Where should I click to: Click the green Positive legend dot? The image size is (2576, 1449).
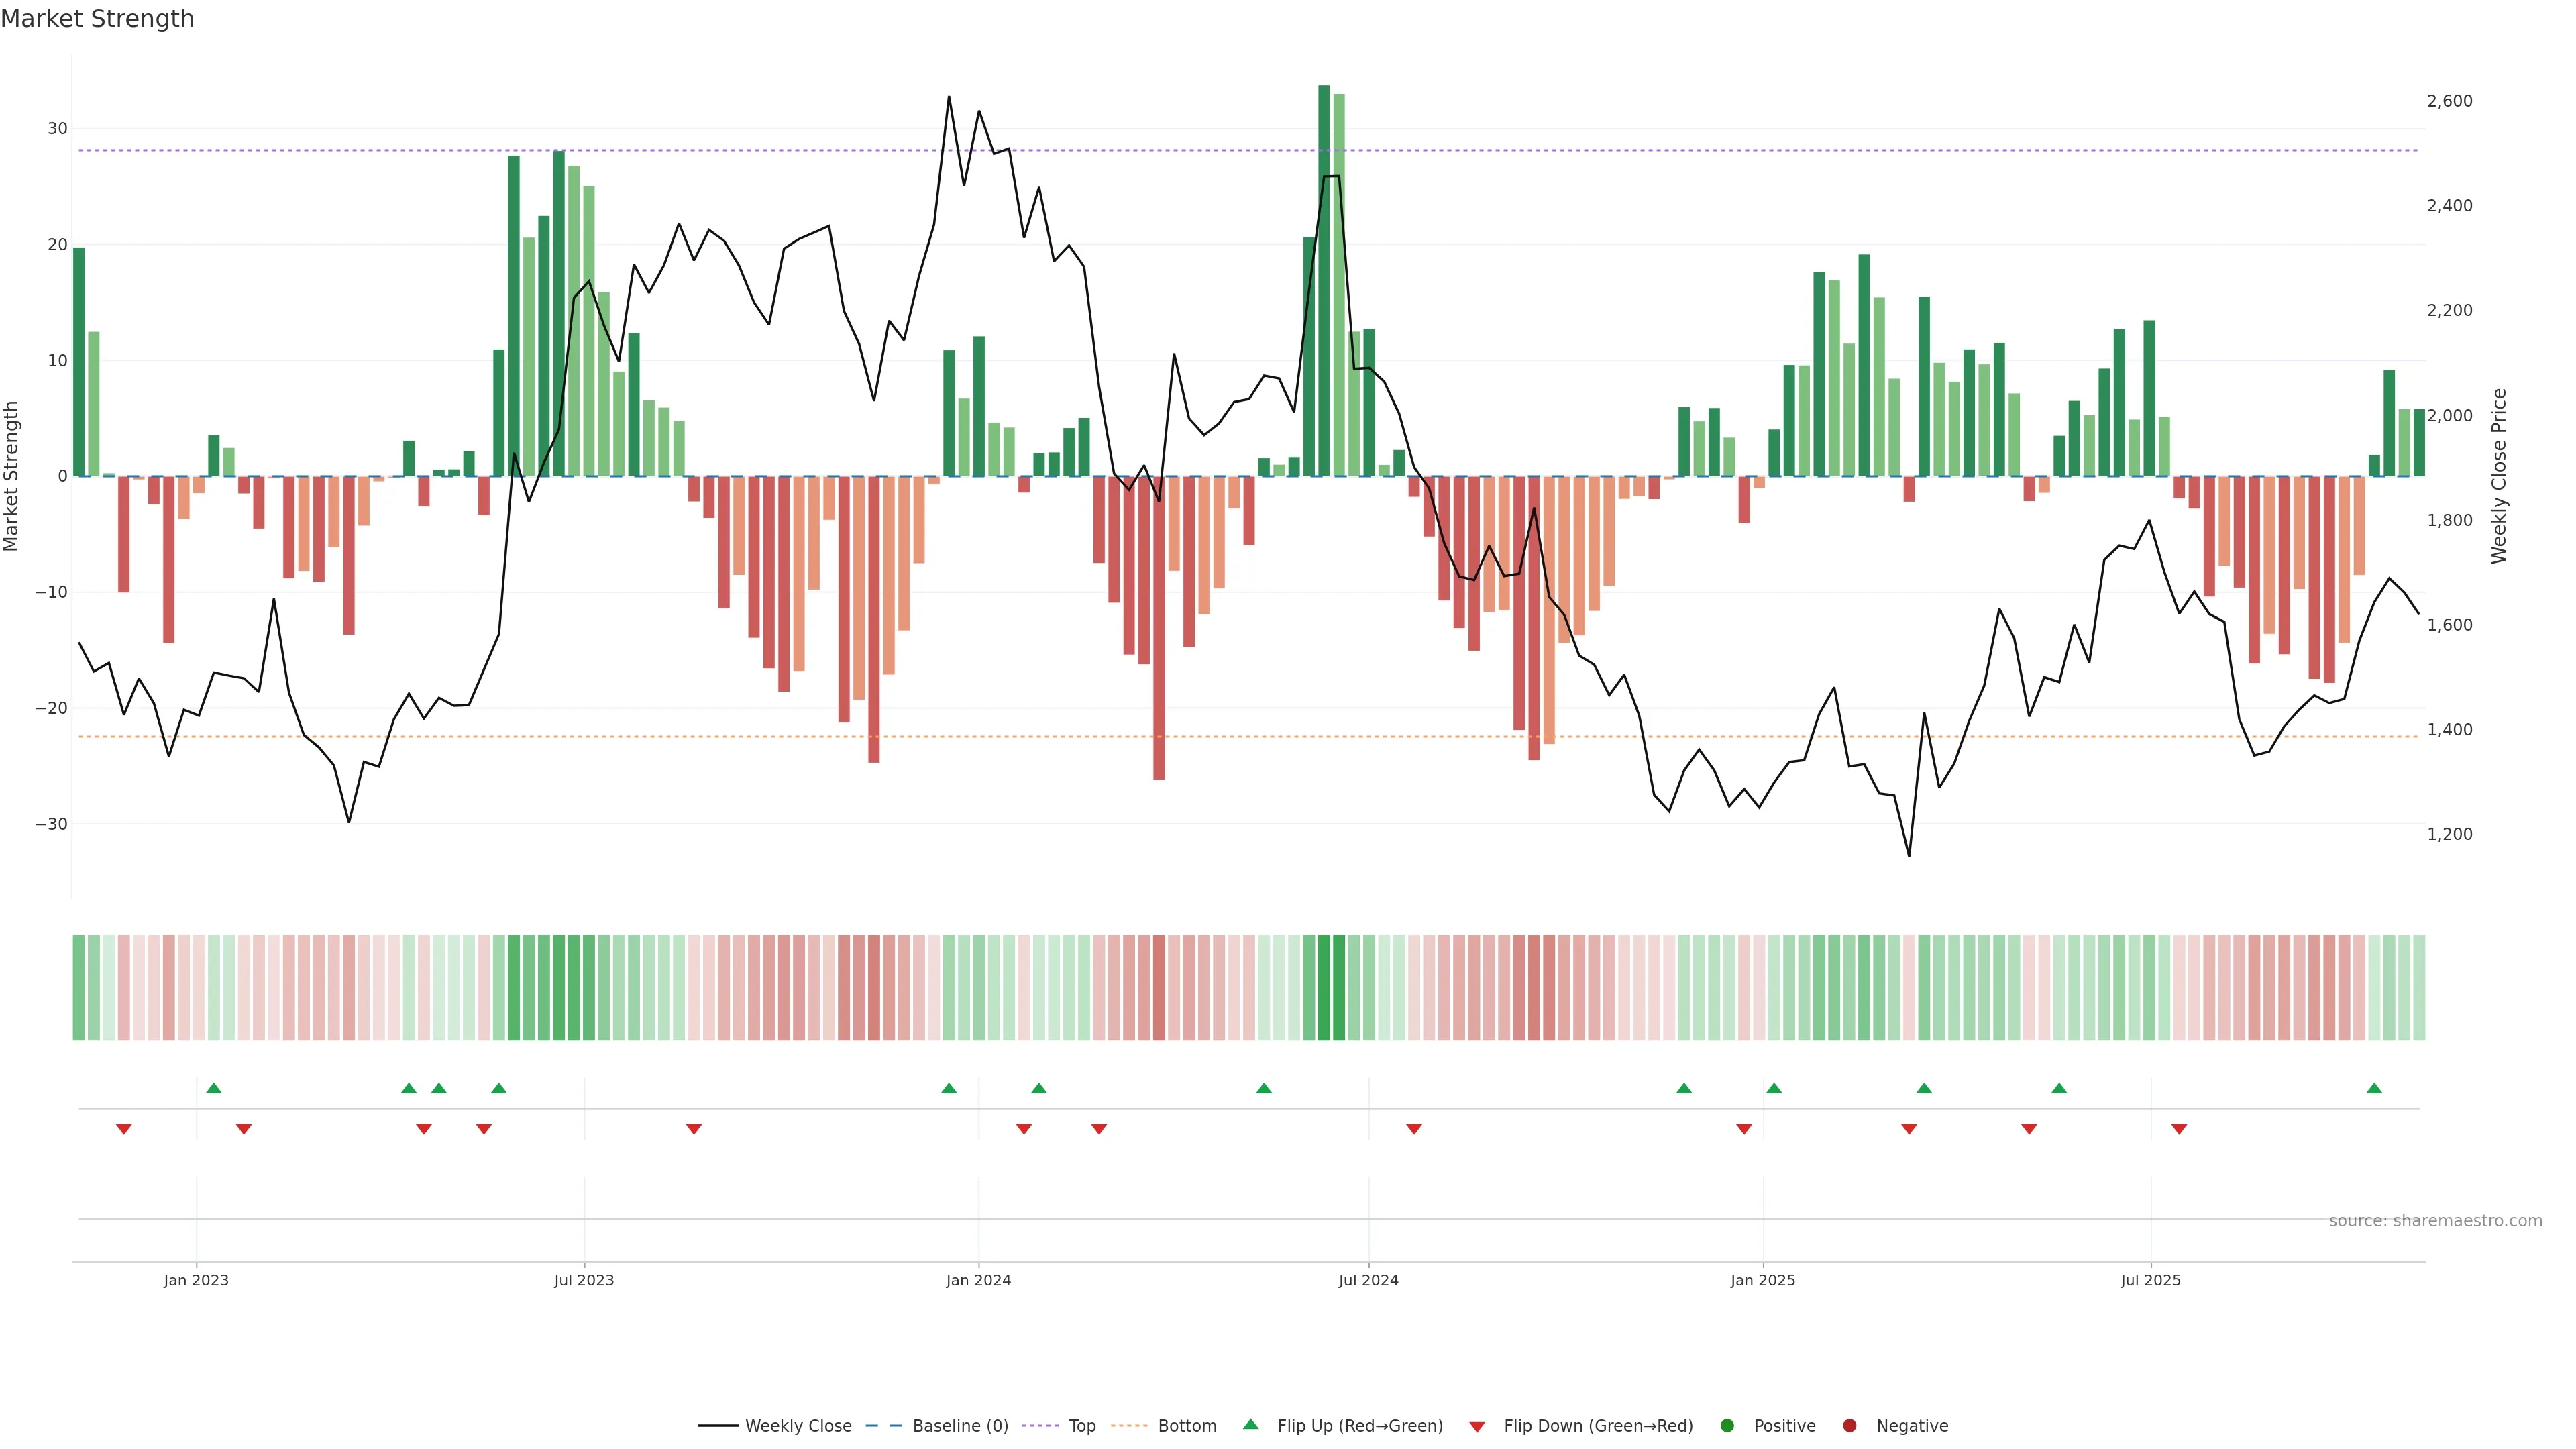pos(1727,1425)
